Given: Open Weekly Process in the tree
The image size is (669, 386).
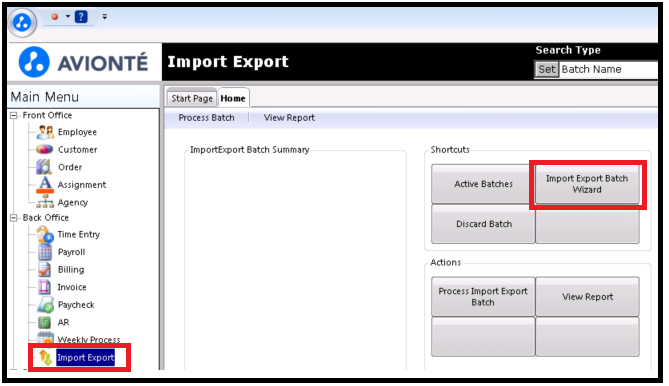Looking at the screenshot, I should pyautogui.click(x=89, y=339).
